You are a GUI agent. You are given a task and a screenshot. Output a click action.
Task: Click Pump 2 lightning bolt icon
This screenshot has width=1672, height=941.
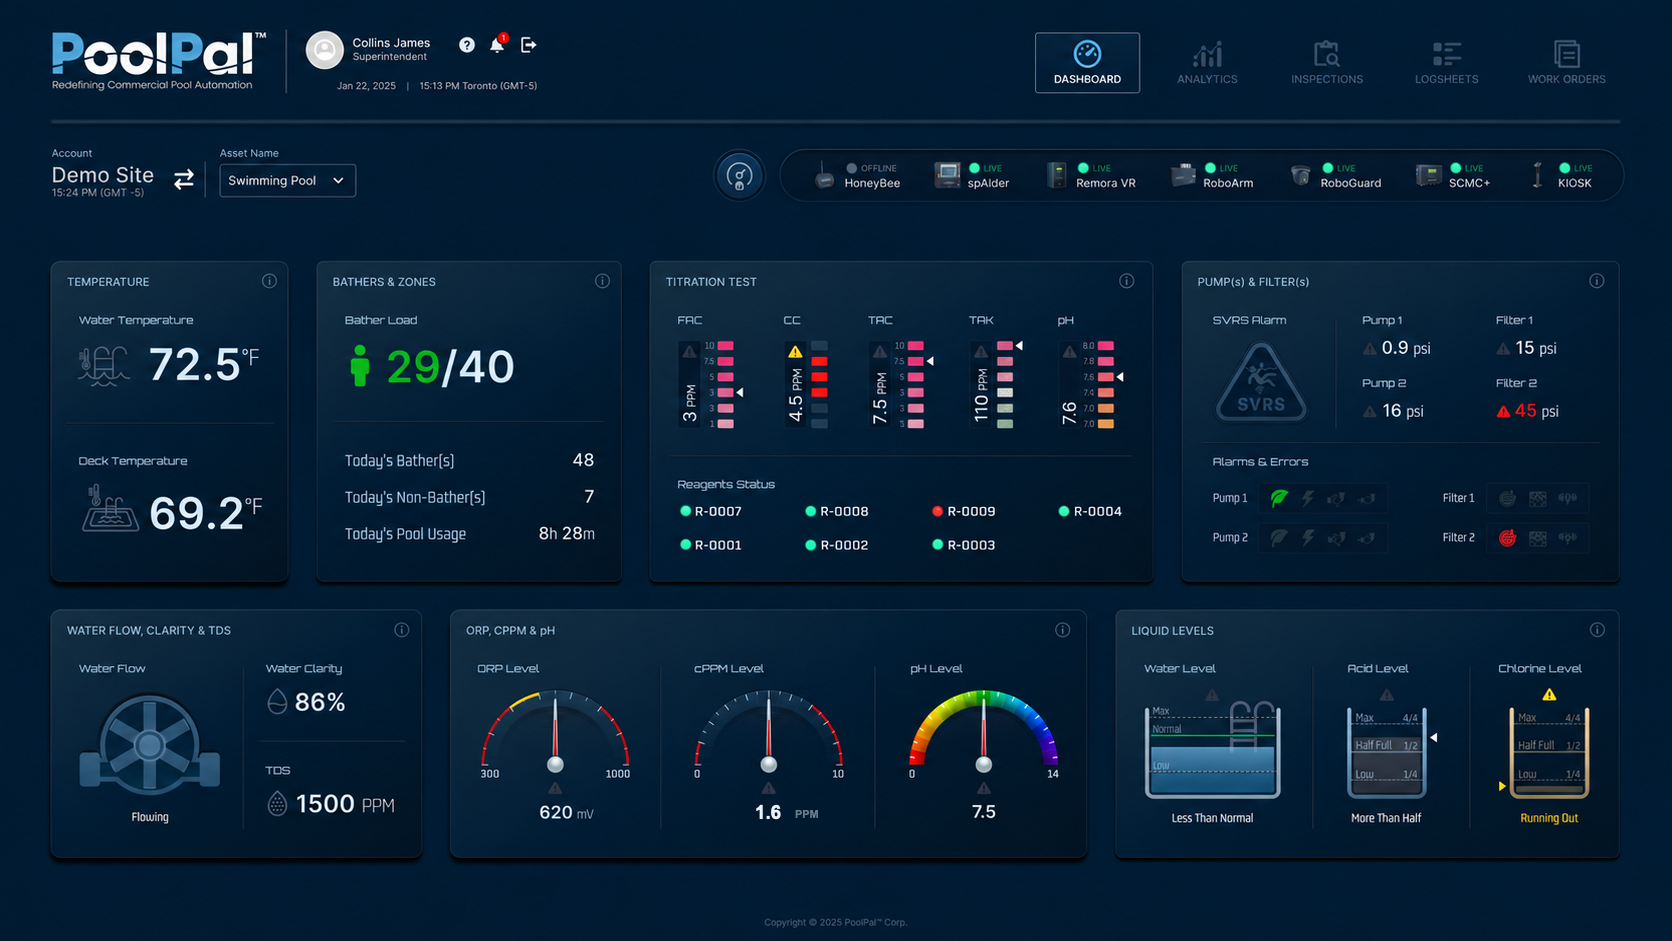tap(1308, 538)
